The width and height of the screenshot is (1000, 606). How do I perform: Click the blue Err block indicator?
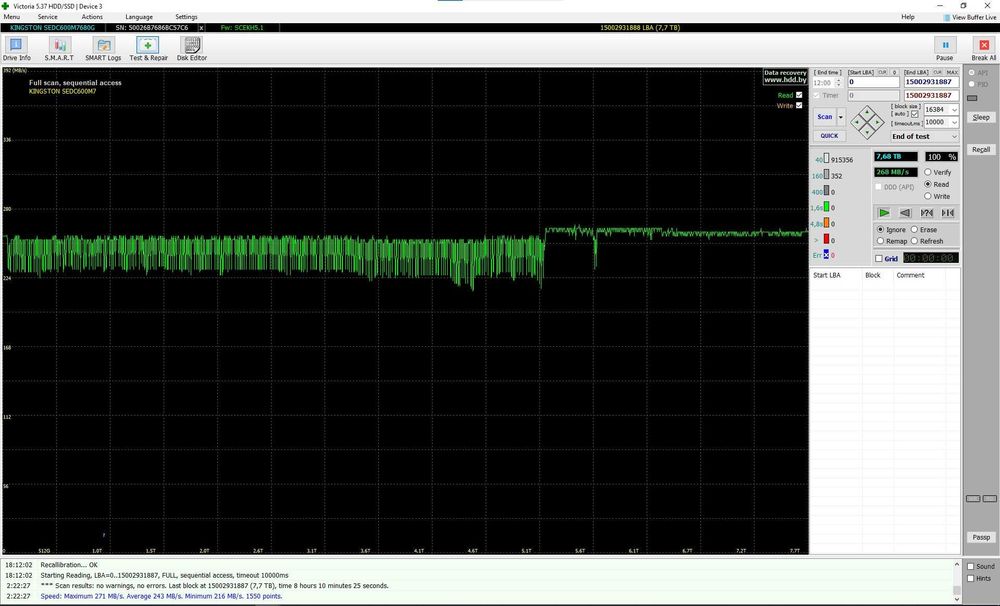tap(827, 255)
